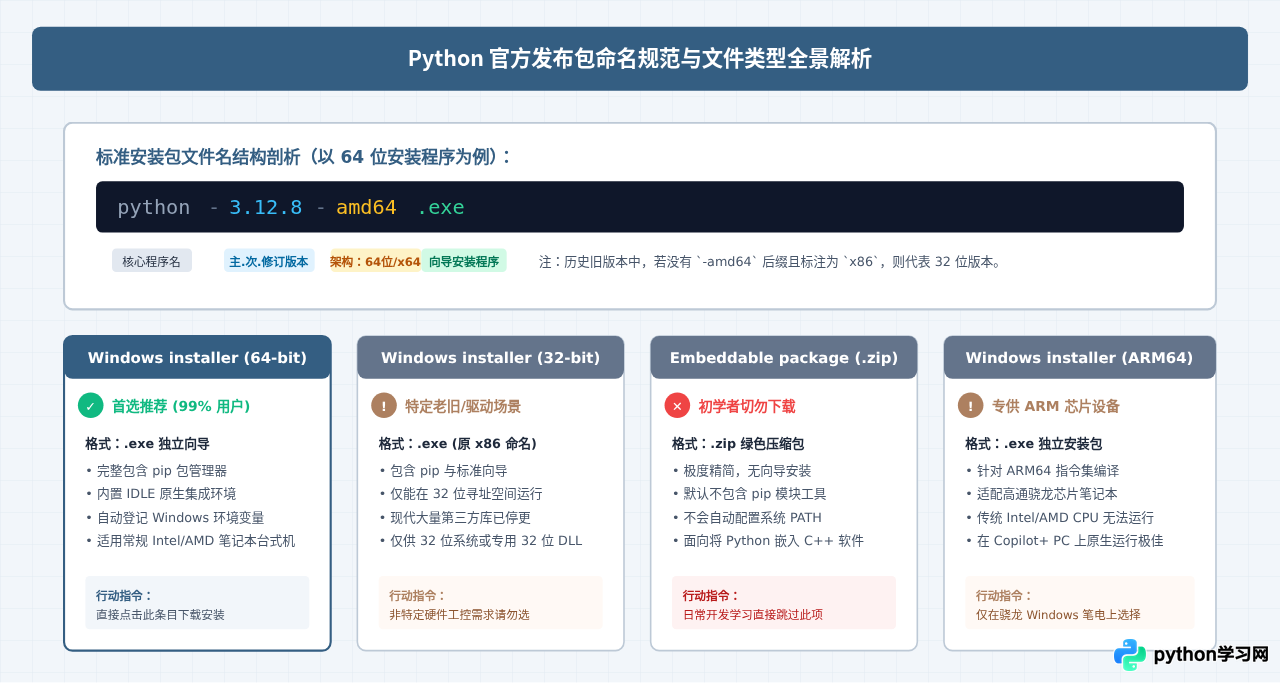Click '格式：.exe 独立安装包' text
Image resolution: width=1280 pixels, height=683 pixels.
tap(1033, 443)
